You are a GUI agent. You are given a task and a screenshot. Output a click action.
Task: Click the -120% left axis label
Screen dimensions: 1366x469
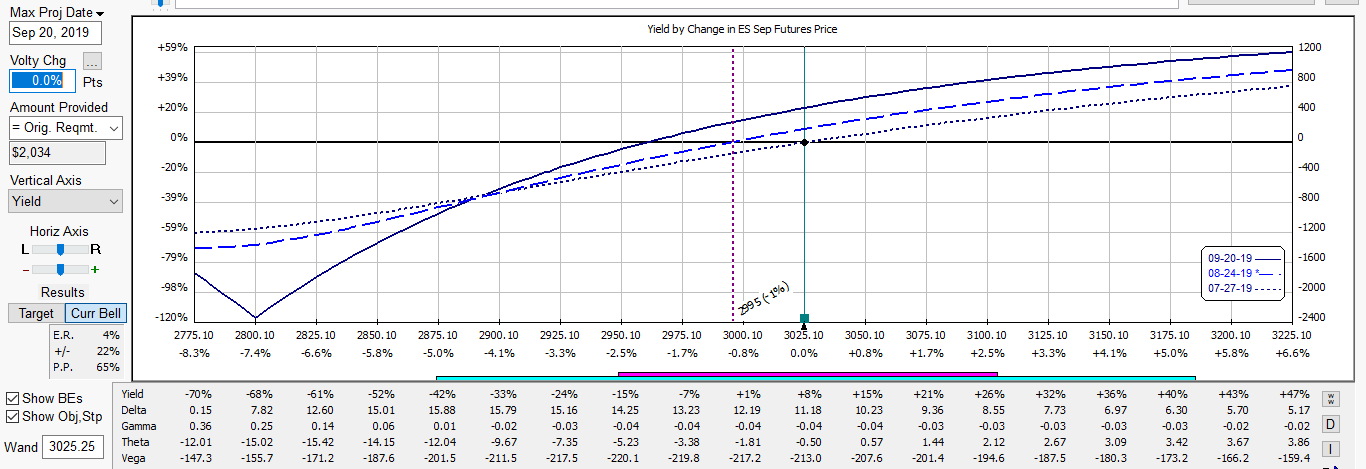coord(173,317)
